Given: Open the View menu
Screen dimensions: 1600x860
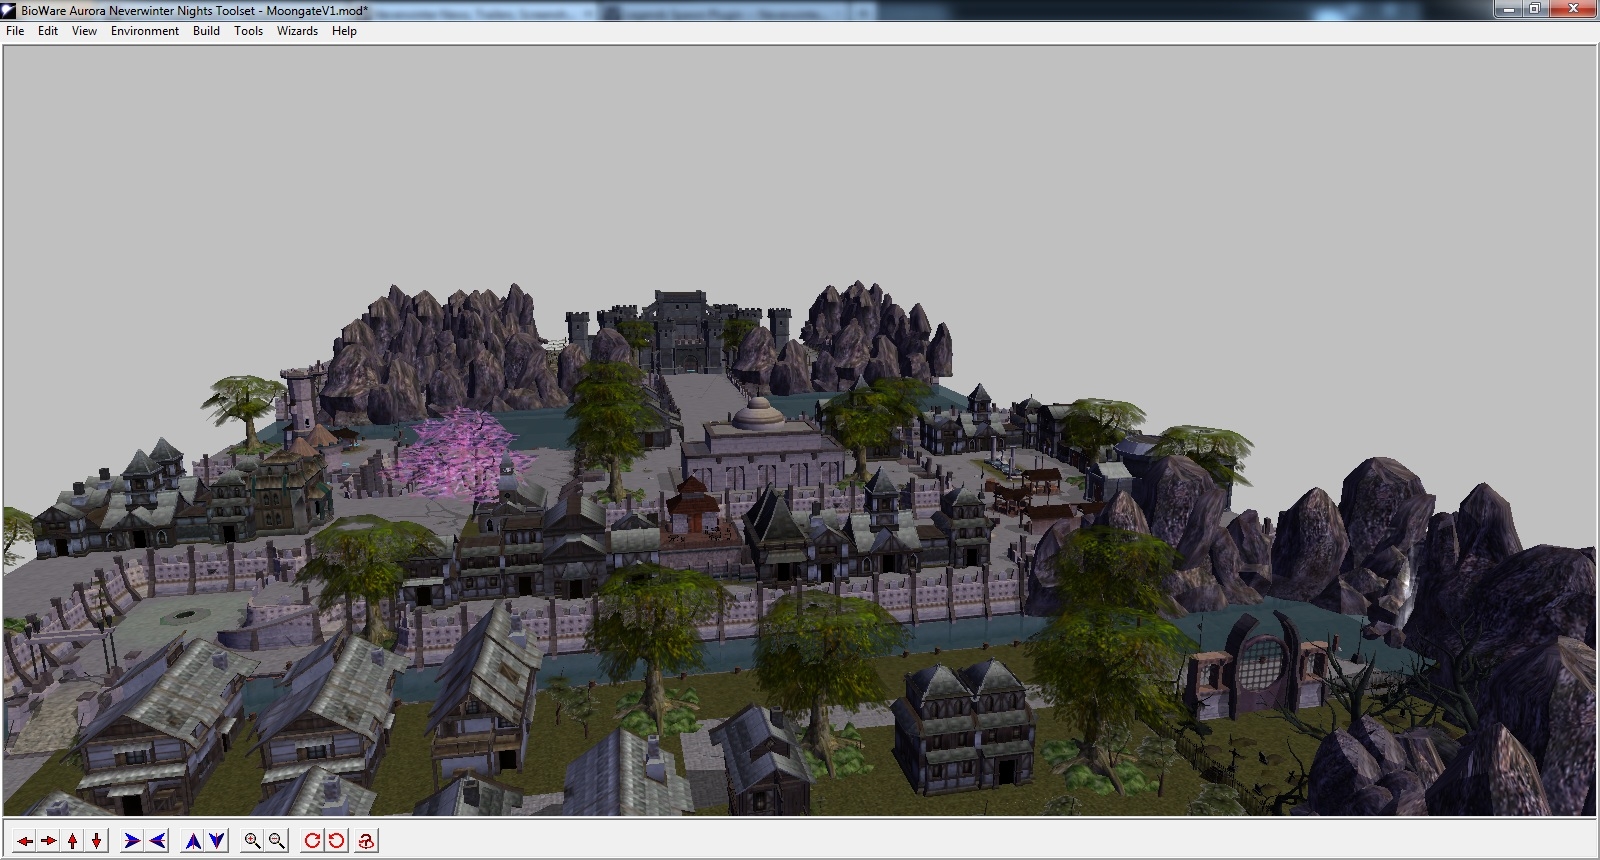Looking at the screenshot, I should pyautogui.click(x=84, y=31).
